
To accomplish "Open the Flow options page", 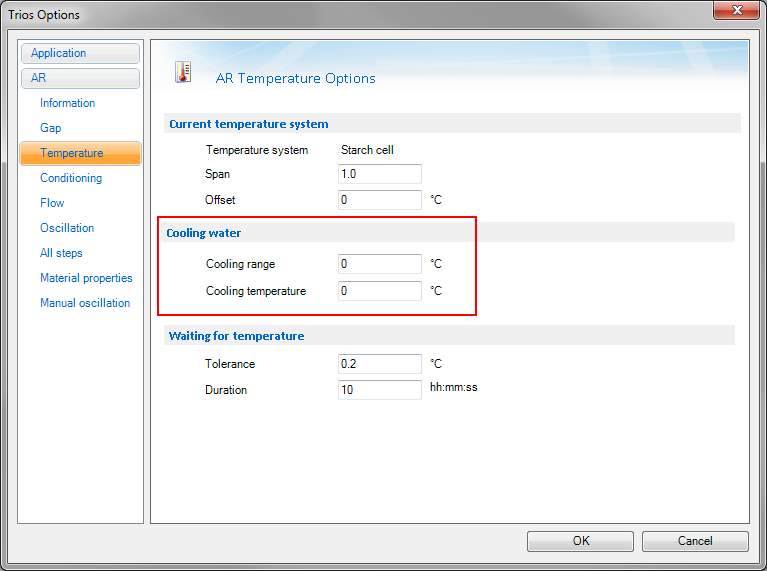I will pyautogui.click(x=52, y=203).
